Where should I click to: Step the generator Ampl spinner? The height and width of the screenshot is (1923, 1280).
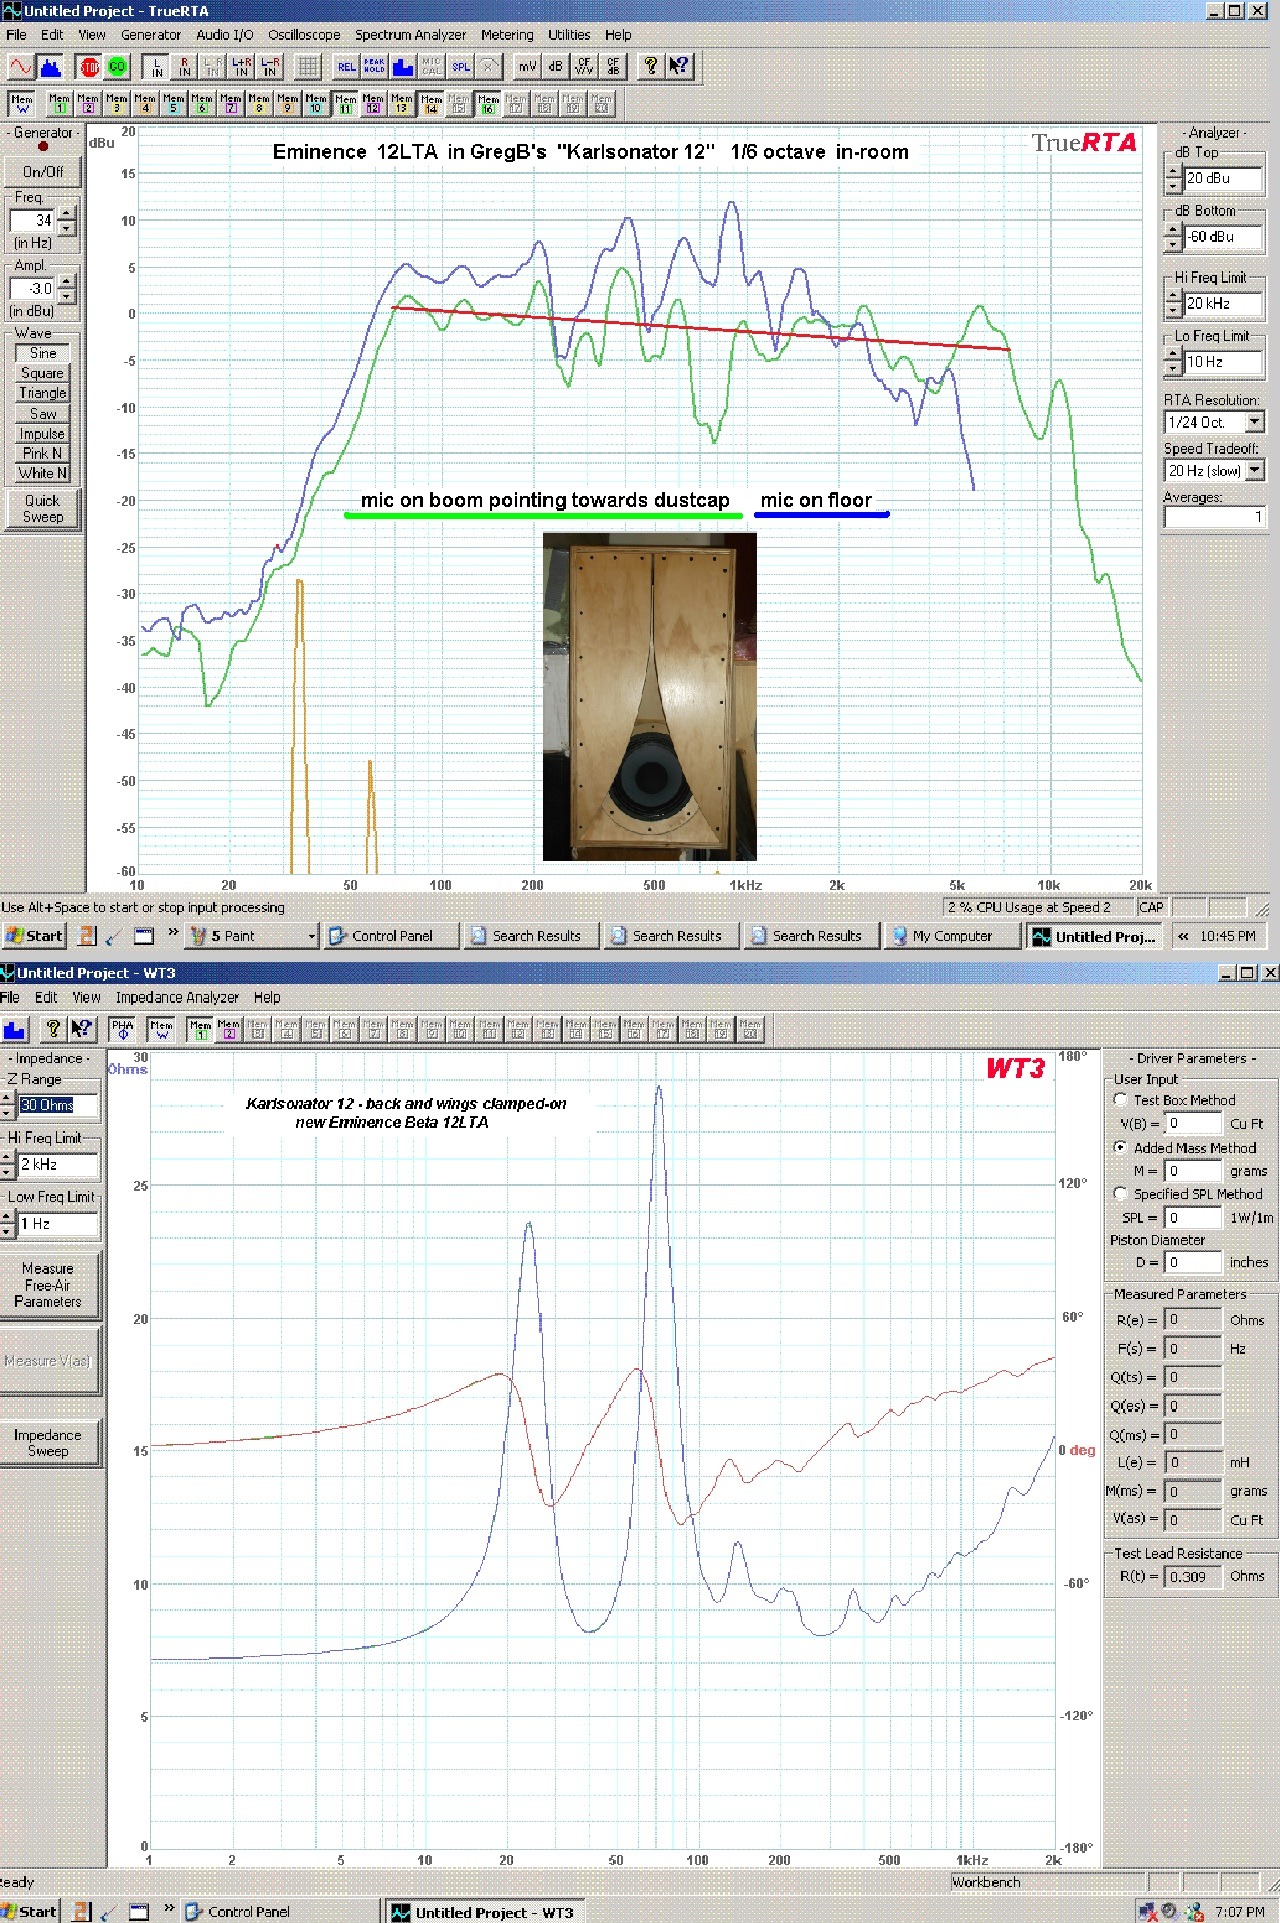pyautogui.click(x=66, y=288)
